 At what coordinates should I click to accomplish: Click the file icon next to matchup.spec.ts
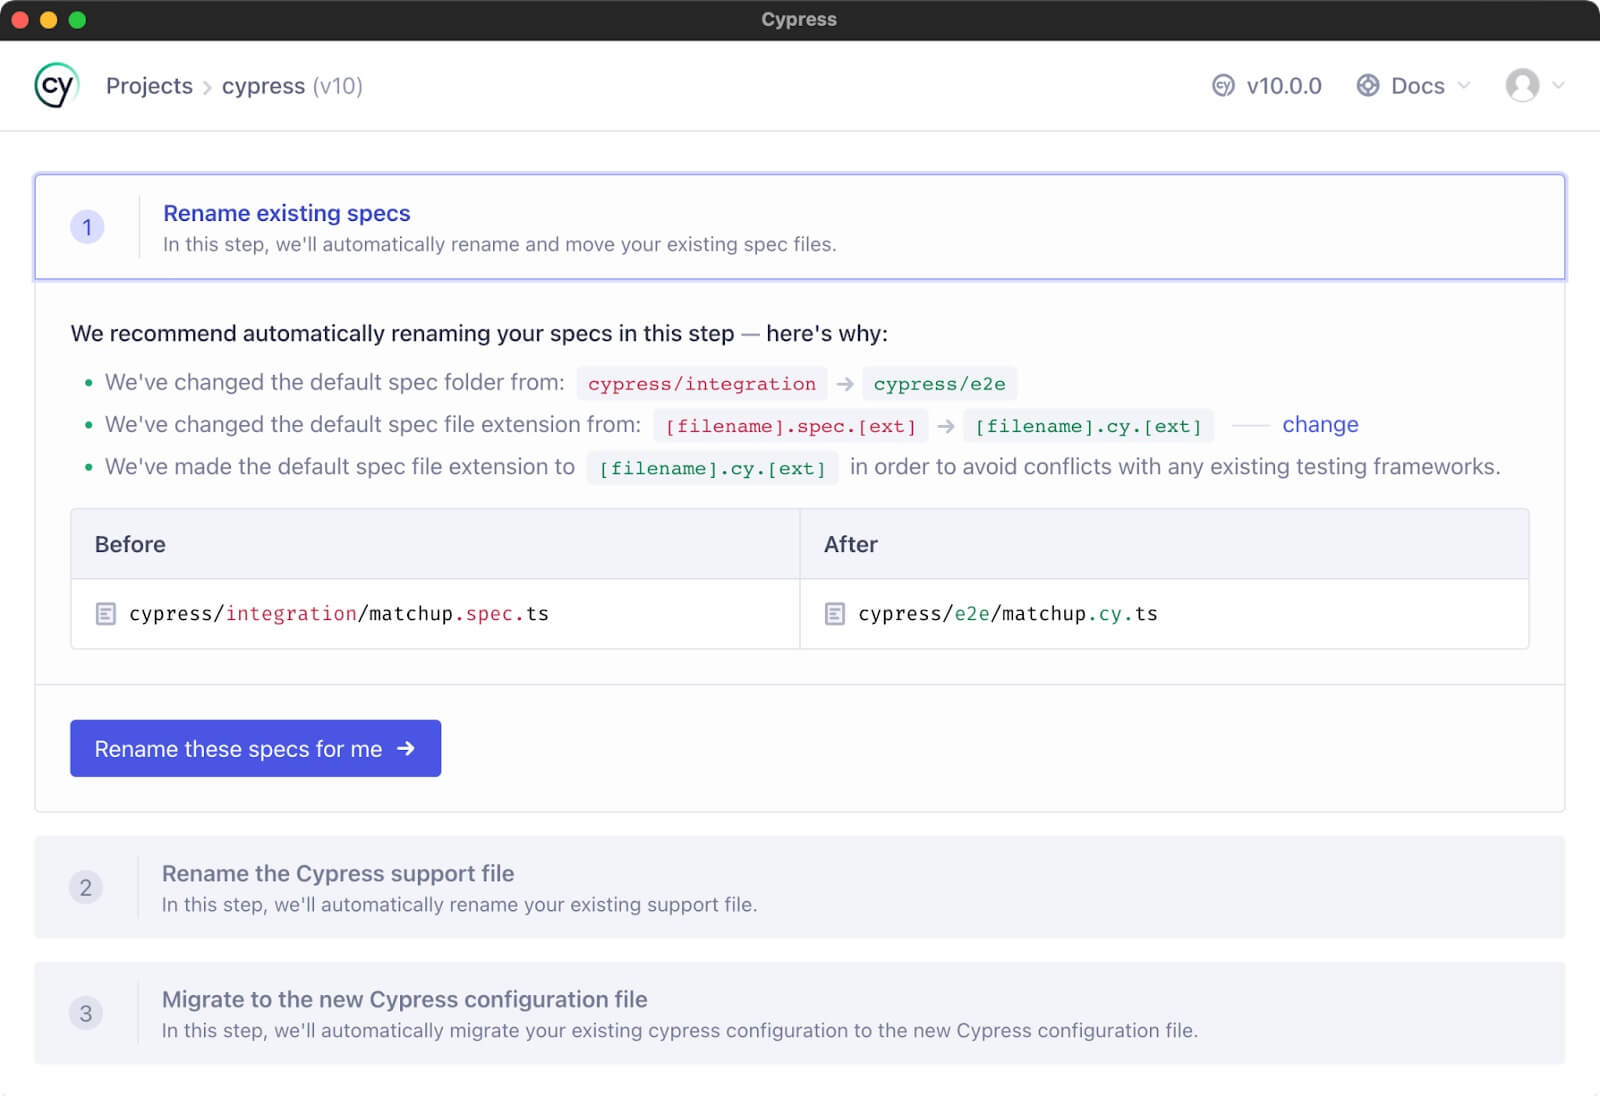(x=106, y=614)
